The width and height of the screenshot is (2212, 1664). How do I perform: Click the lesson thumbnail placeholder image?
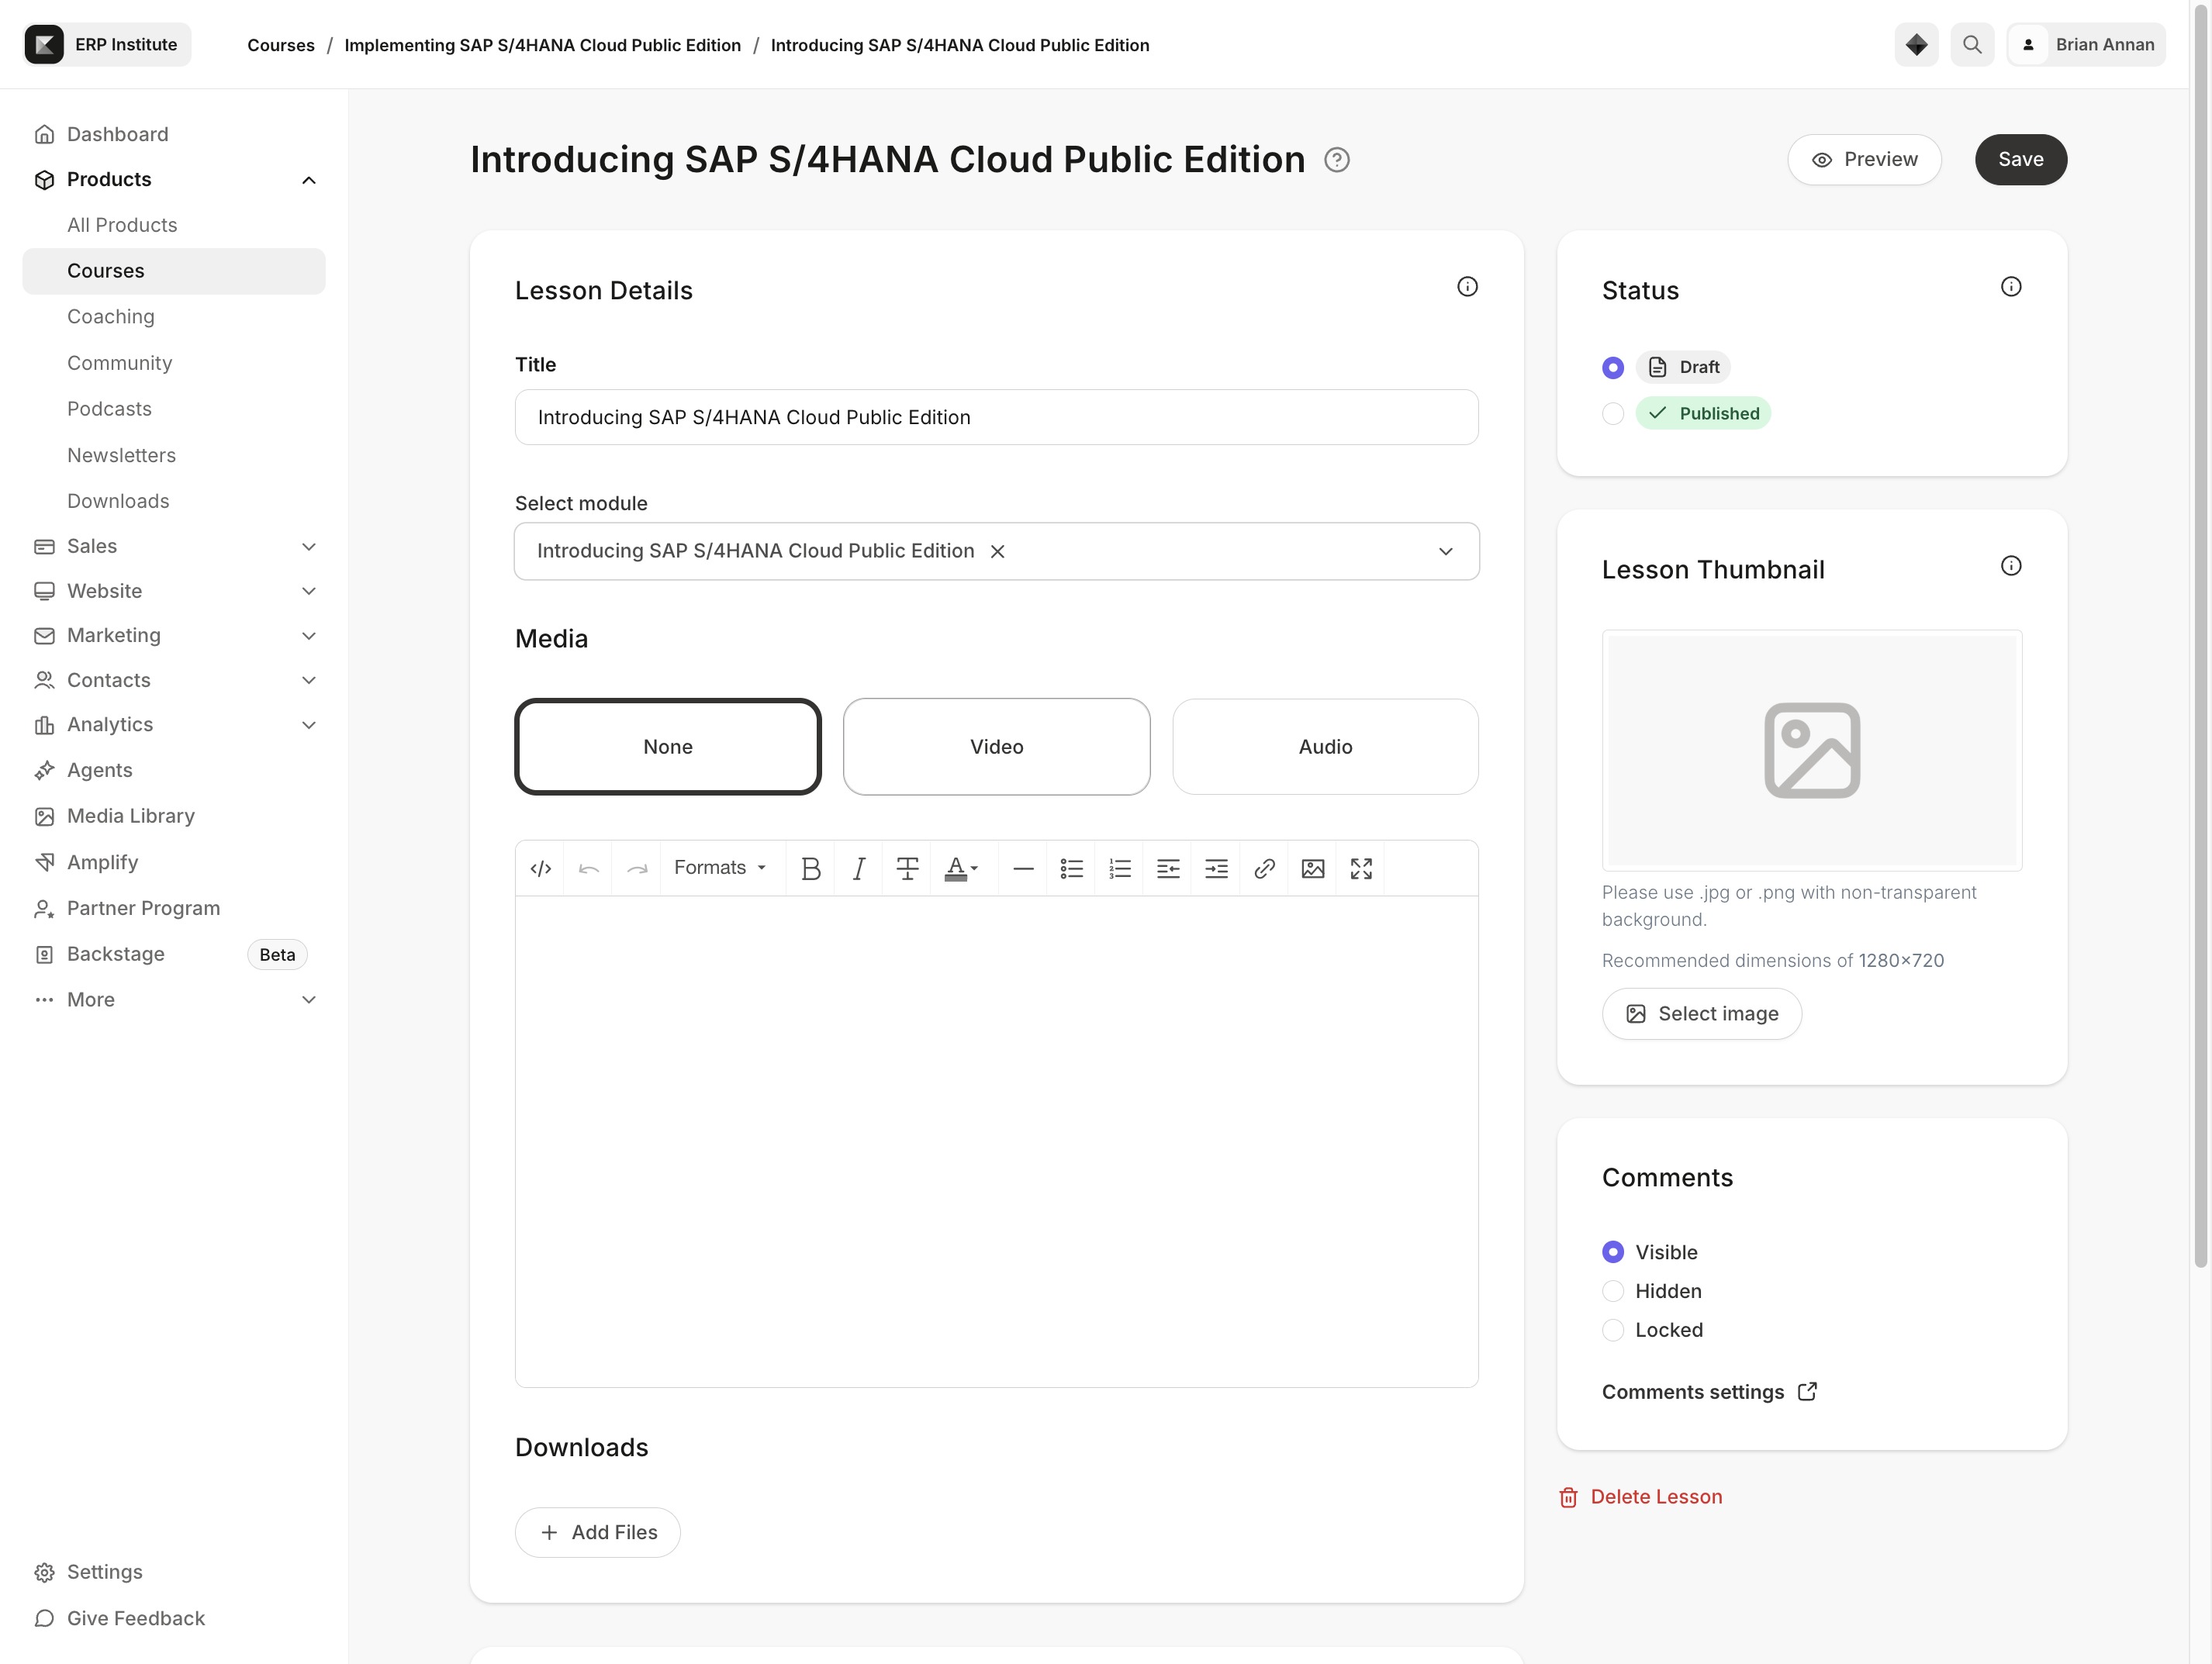[1812, 750]
